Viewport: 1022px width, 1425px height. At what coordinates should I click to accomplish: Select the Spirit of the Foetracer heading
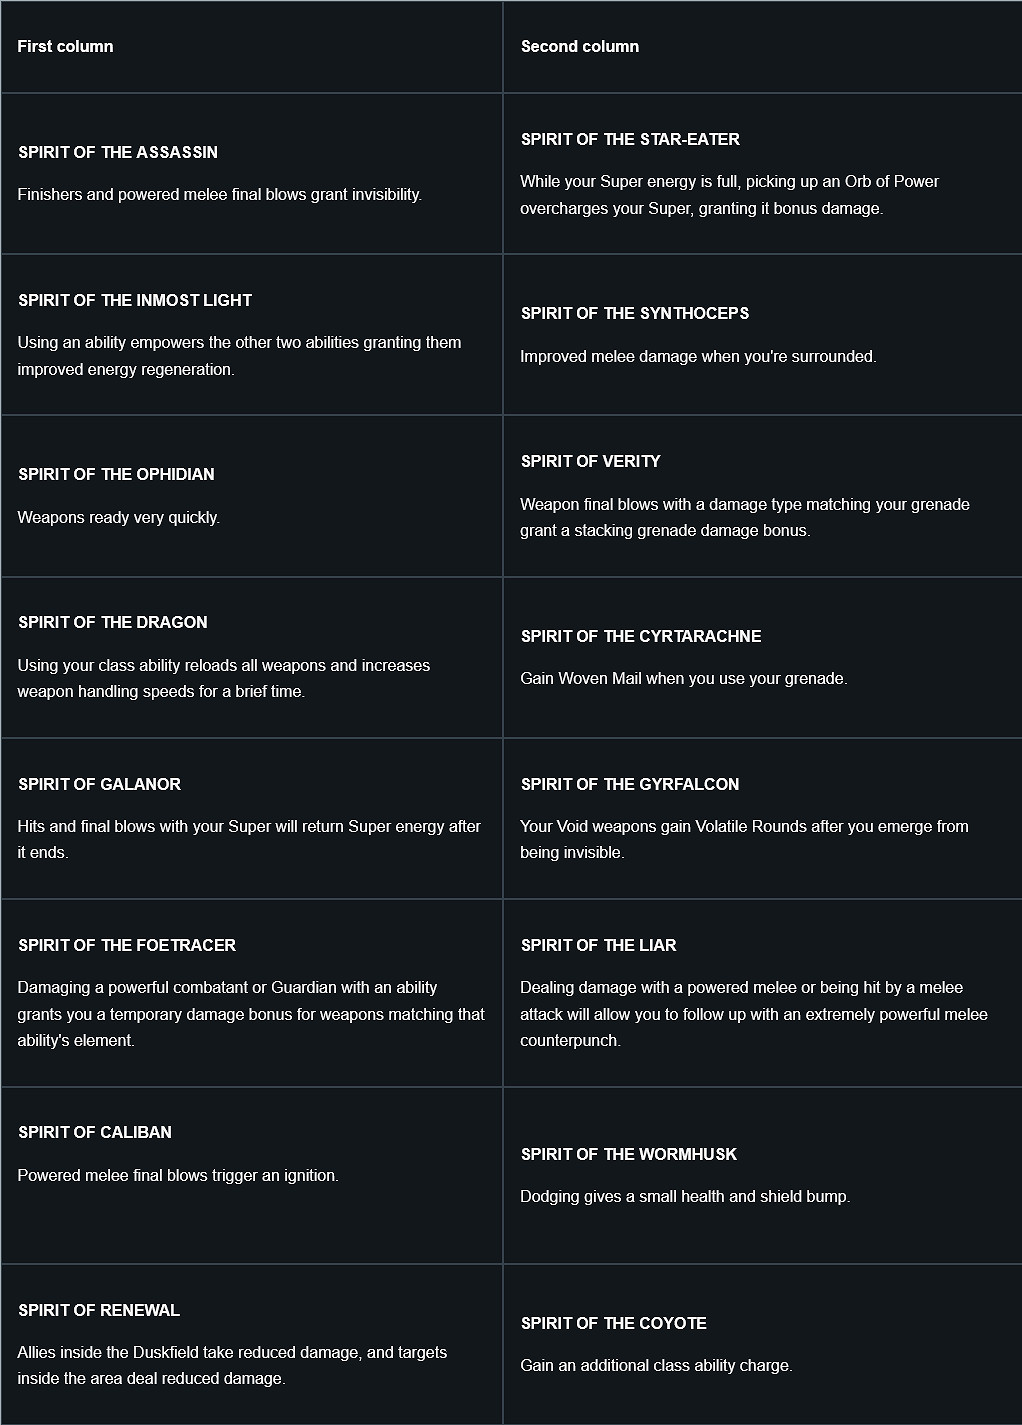click(x=127, y=945)
